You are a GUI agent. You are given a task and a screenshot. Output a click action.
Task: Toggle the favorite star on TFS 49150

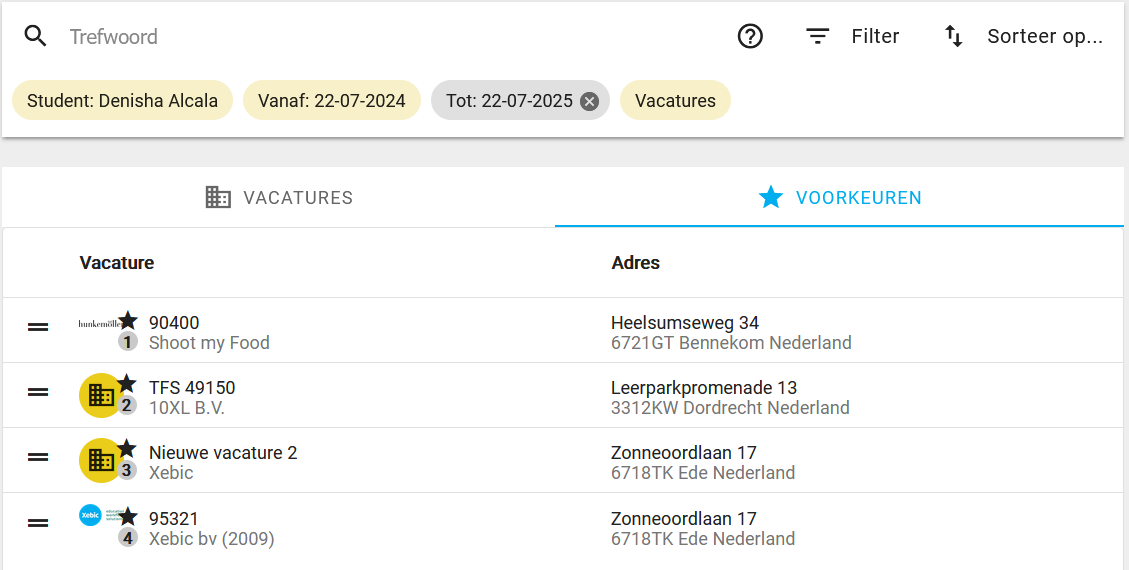(127, 384)
